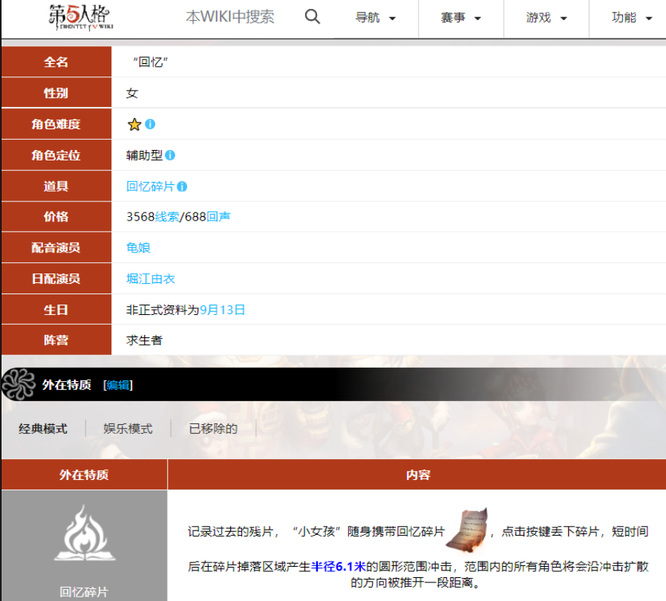Click the yellow difficulty star icon
This screenshot has width=666, height=601.
click(x=134, y=124)
